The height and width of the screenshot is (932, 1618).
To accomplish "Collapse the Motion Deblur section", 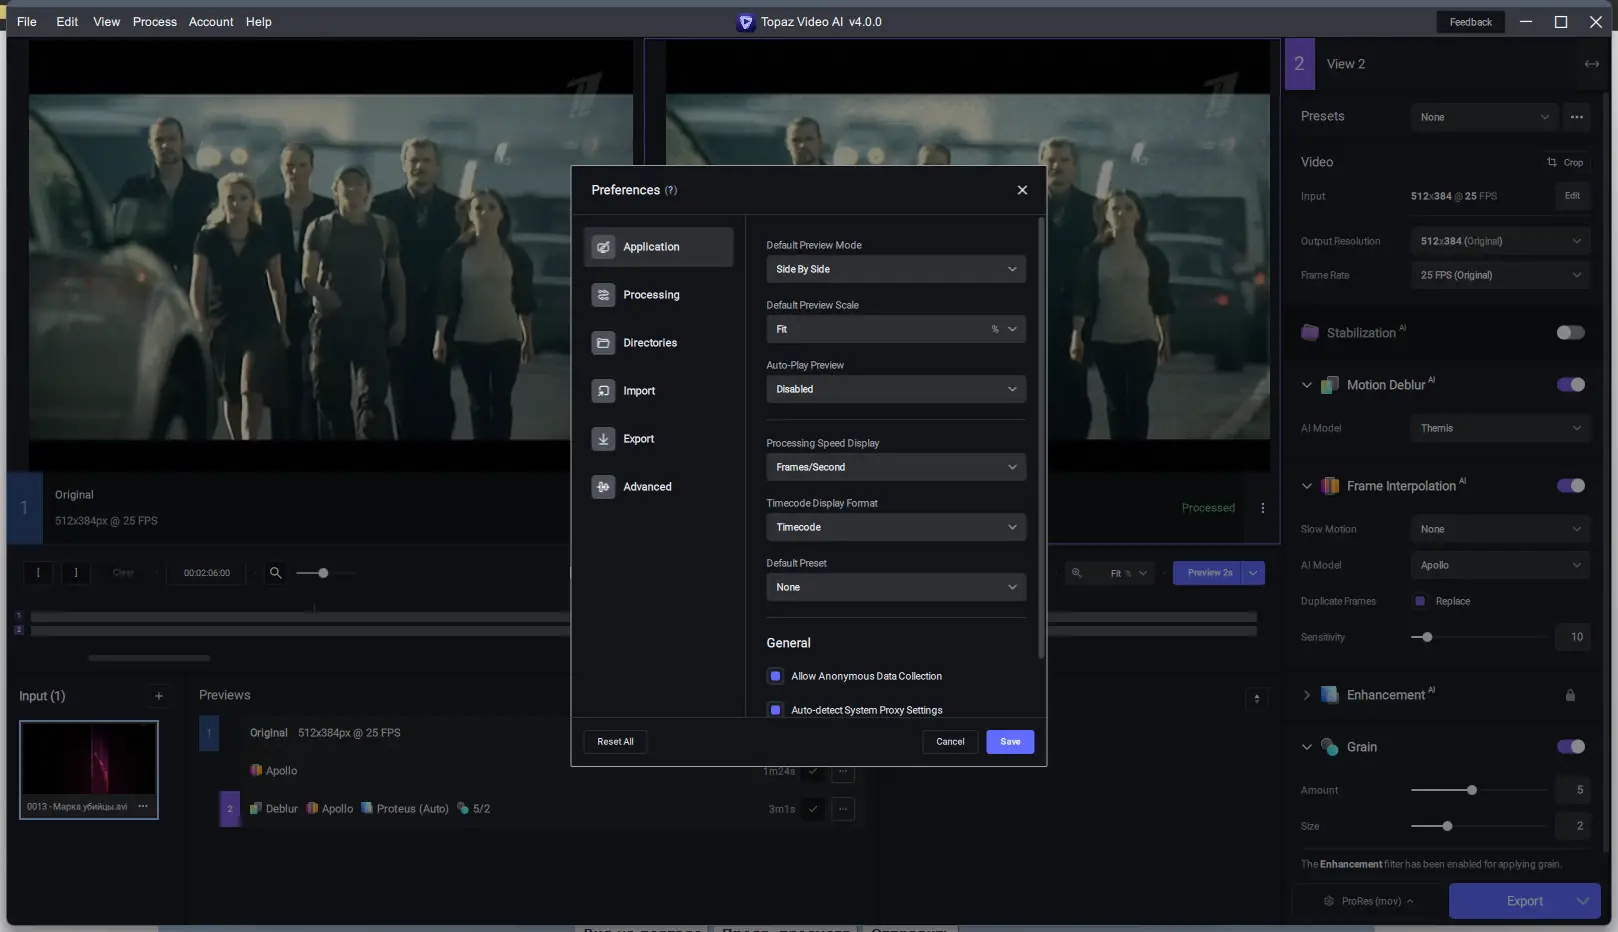I will click(1306, 385).
